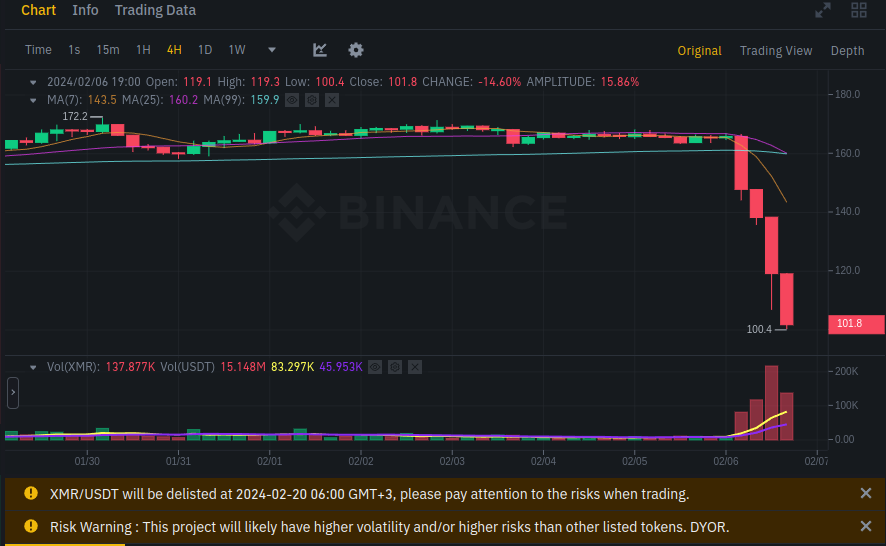
Task: Click the 180.0 price axis label
Action: click(848, 94)
